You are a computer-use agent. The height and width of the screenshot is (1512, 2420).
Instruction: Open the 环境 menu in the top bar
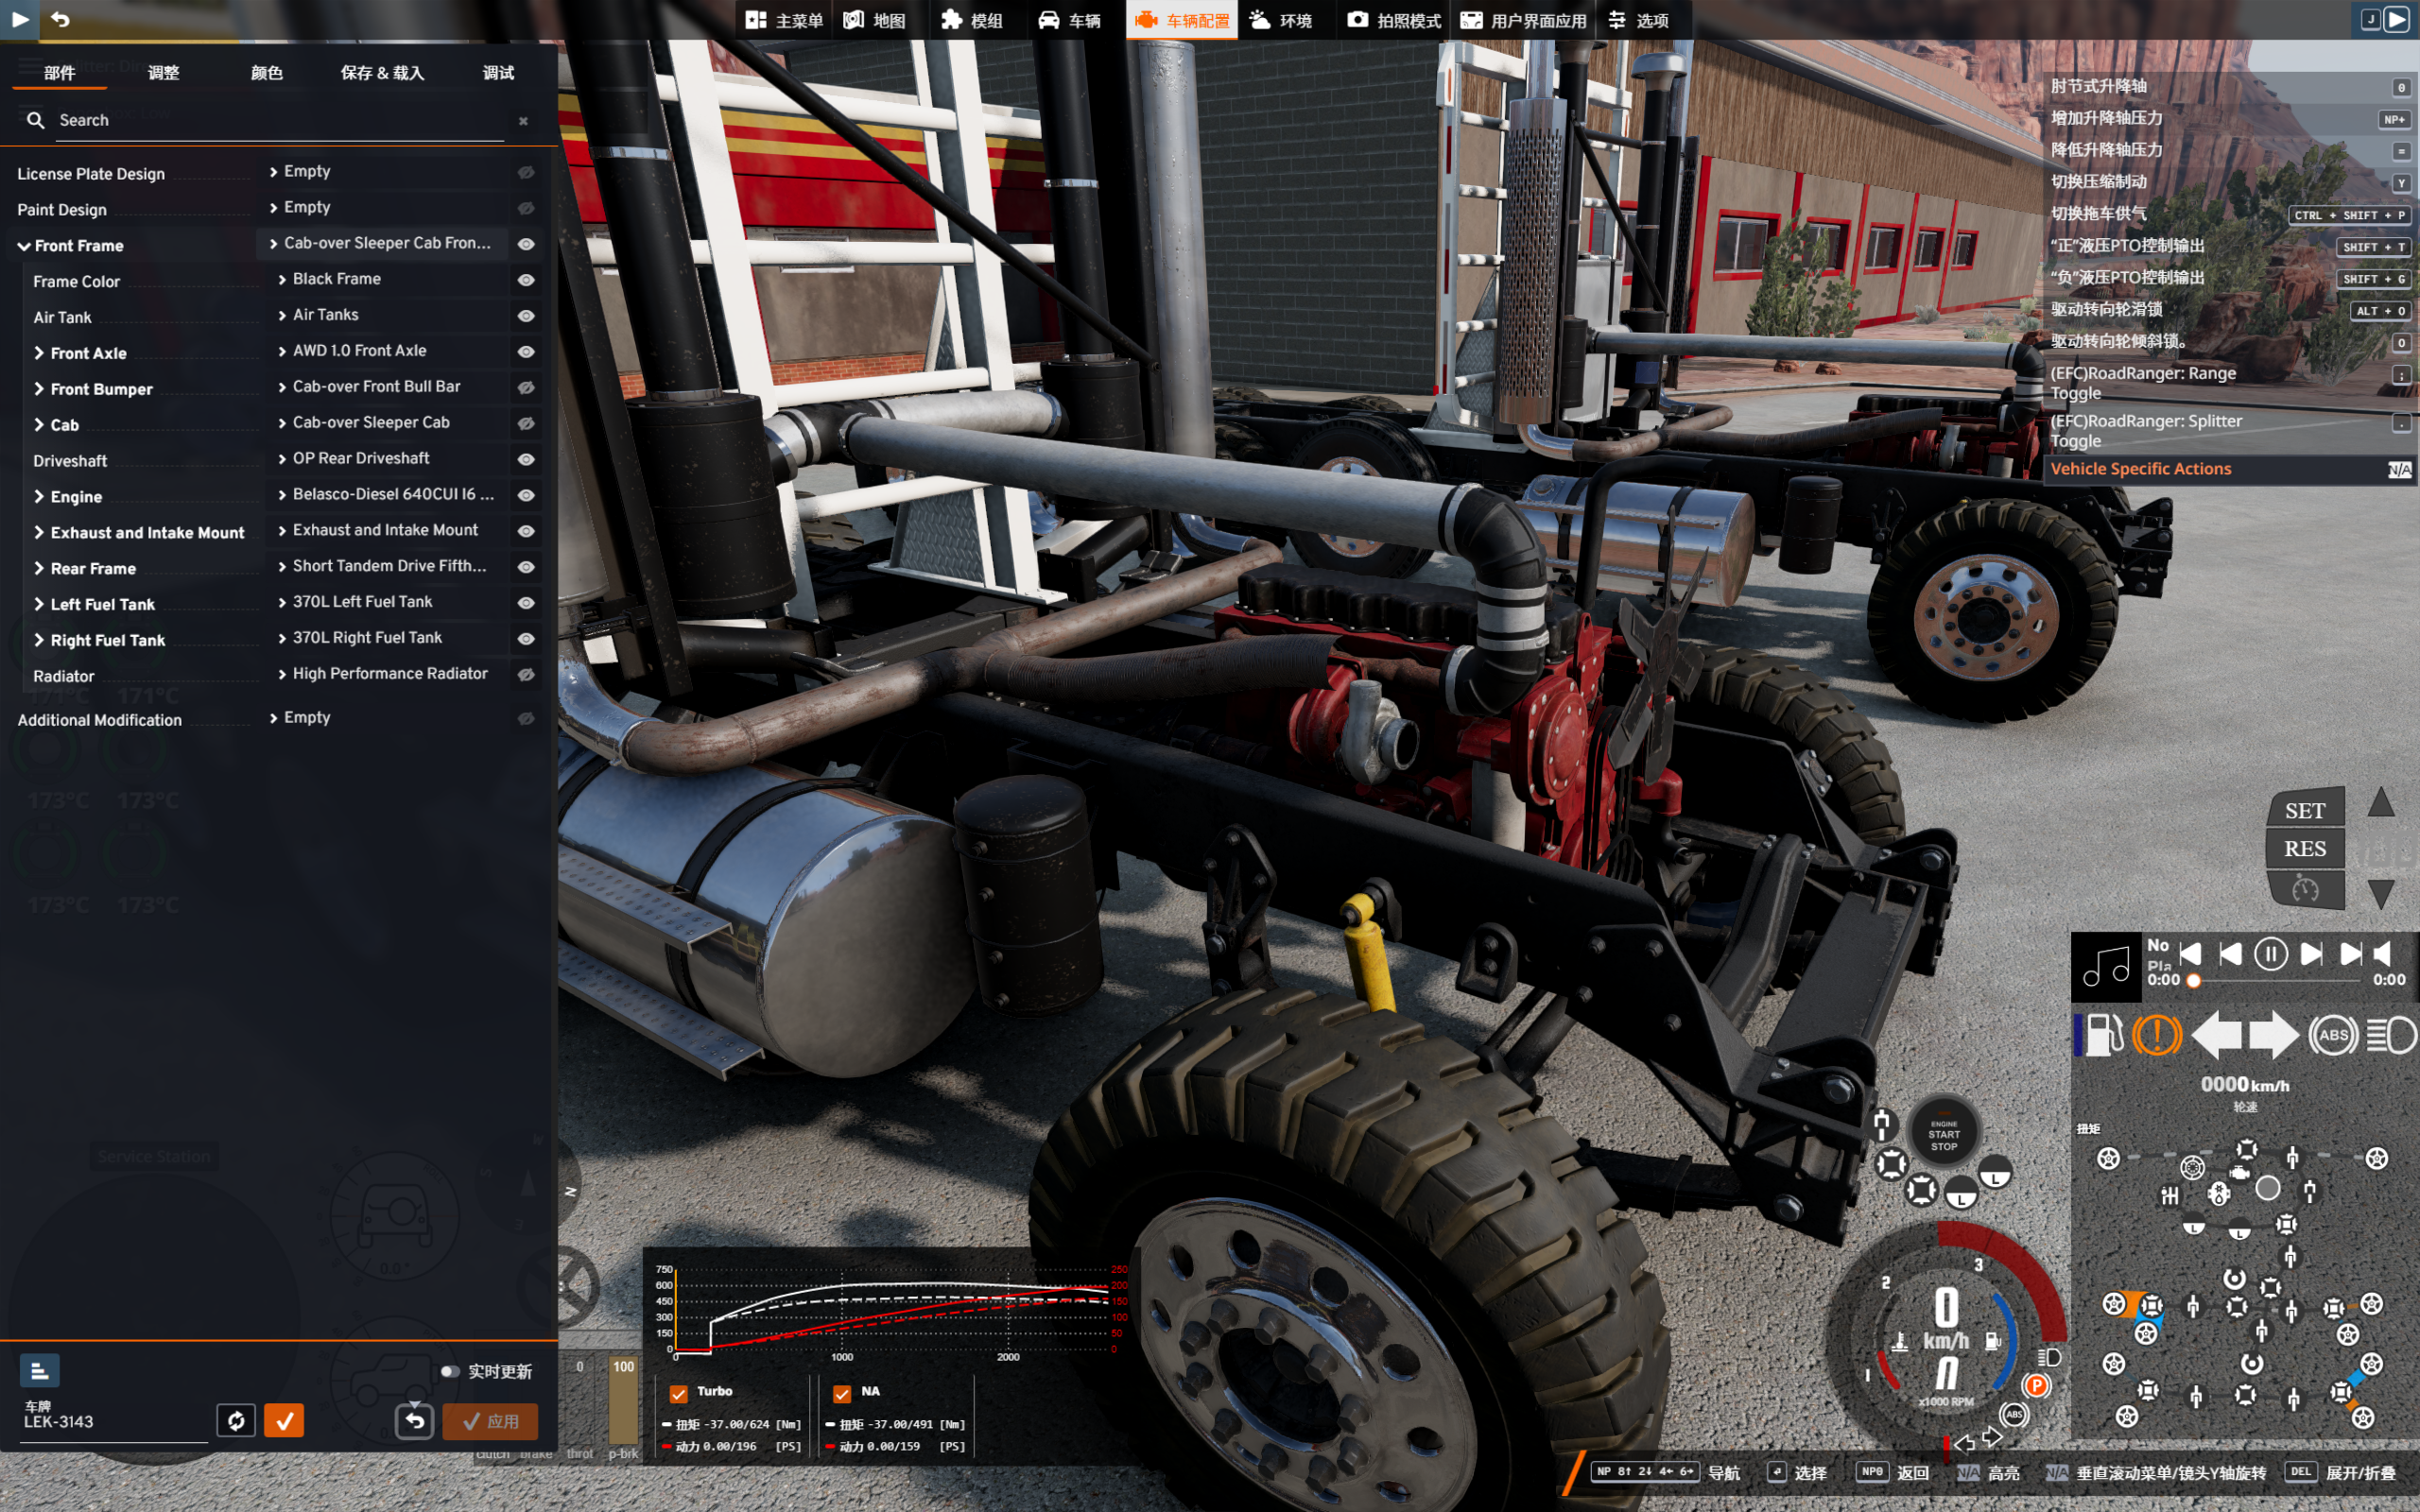point(1282,20)
